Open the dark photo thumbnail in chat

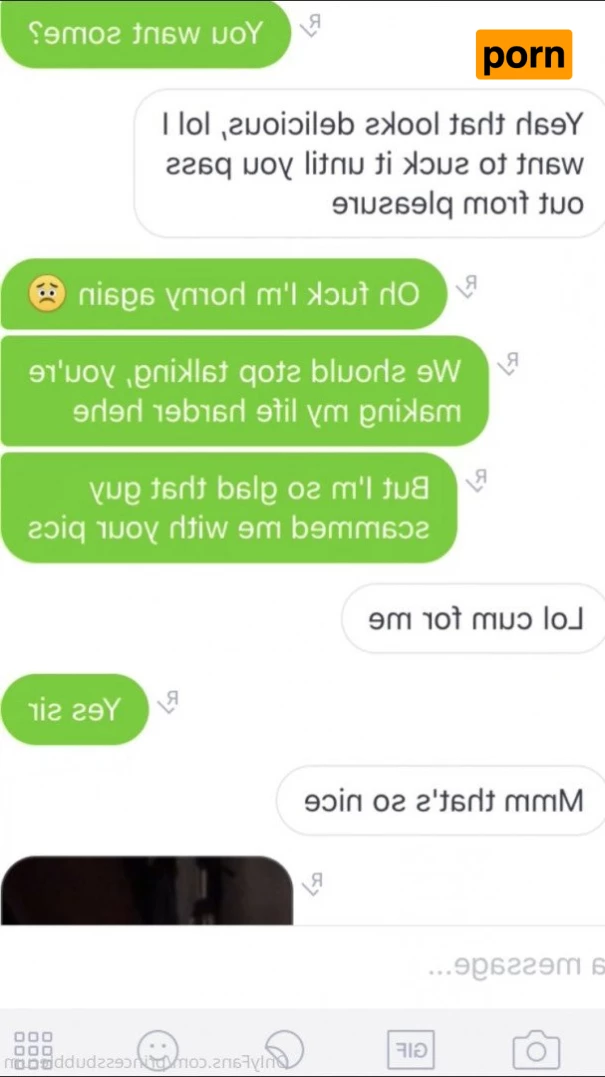[147, 890]
